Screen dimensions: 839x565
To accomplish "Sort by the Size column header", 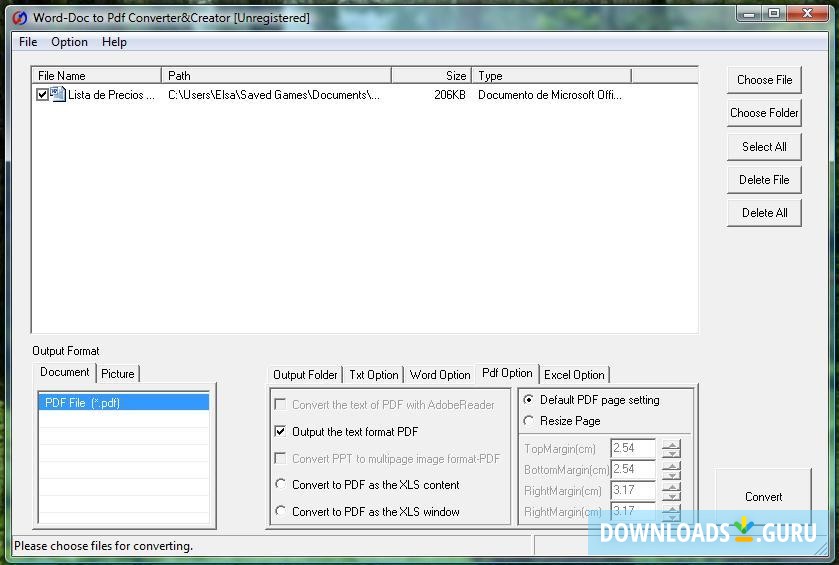I will (431, 75).
